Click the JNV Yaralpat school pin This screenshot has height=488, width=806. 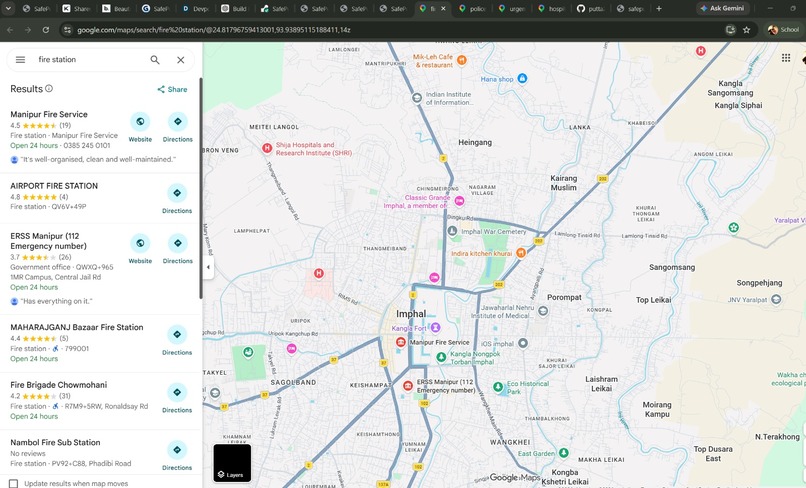[776, 299]
